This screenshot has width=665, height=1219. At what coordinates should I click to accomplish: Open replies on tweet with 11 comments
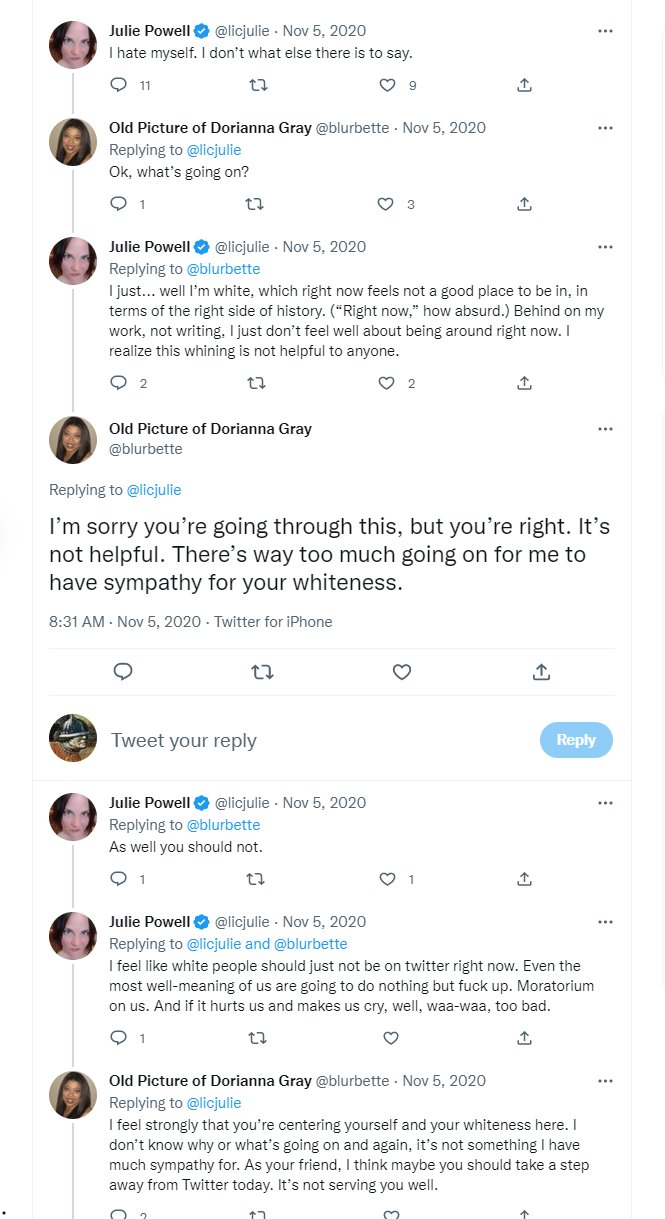point(119,86)
